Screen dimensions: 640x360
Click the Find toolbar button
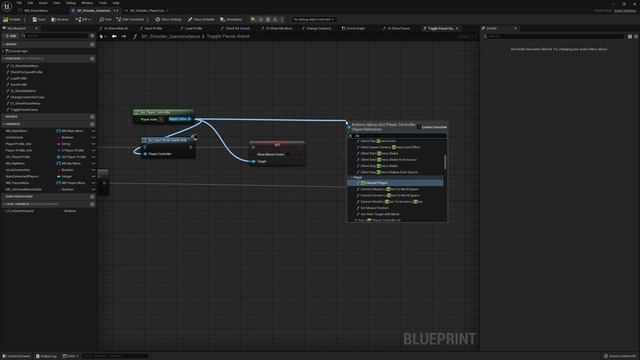coord(105,19)
